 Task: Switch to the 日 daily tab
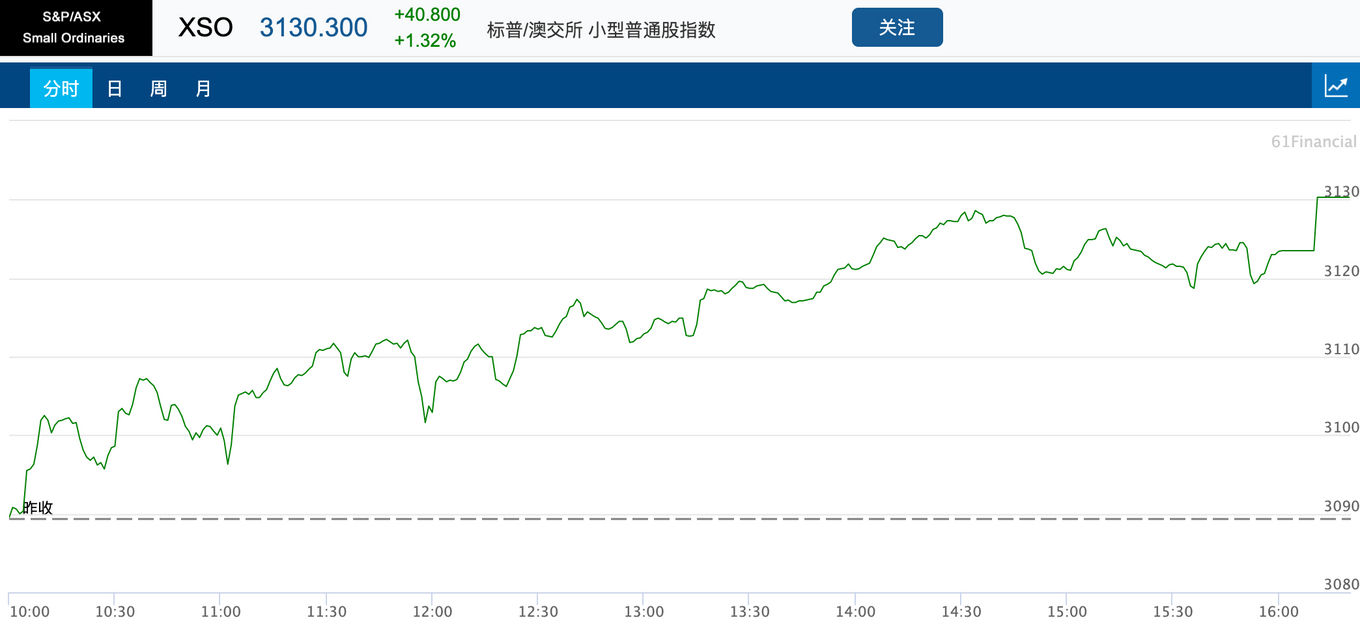click(x=115, y=88)
